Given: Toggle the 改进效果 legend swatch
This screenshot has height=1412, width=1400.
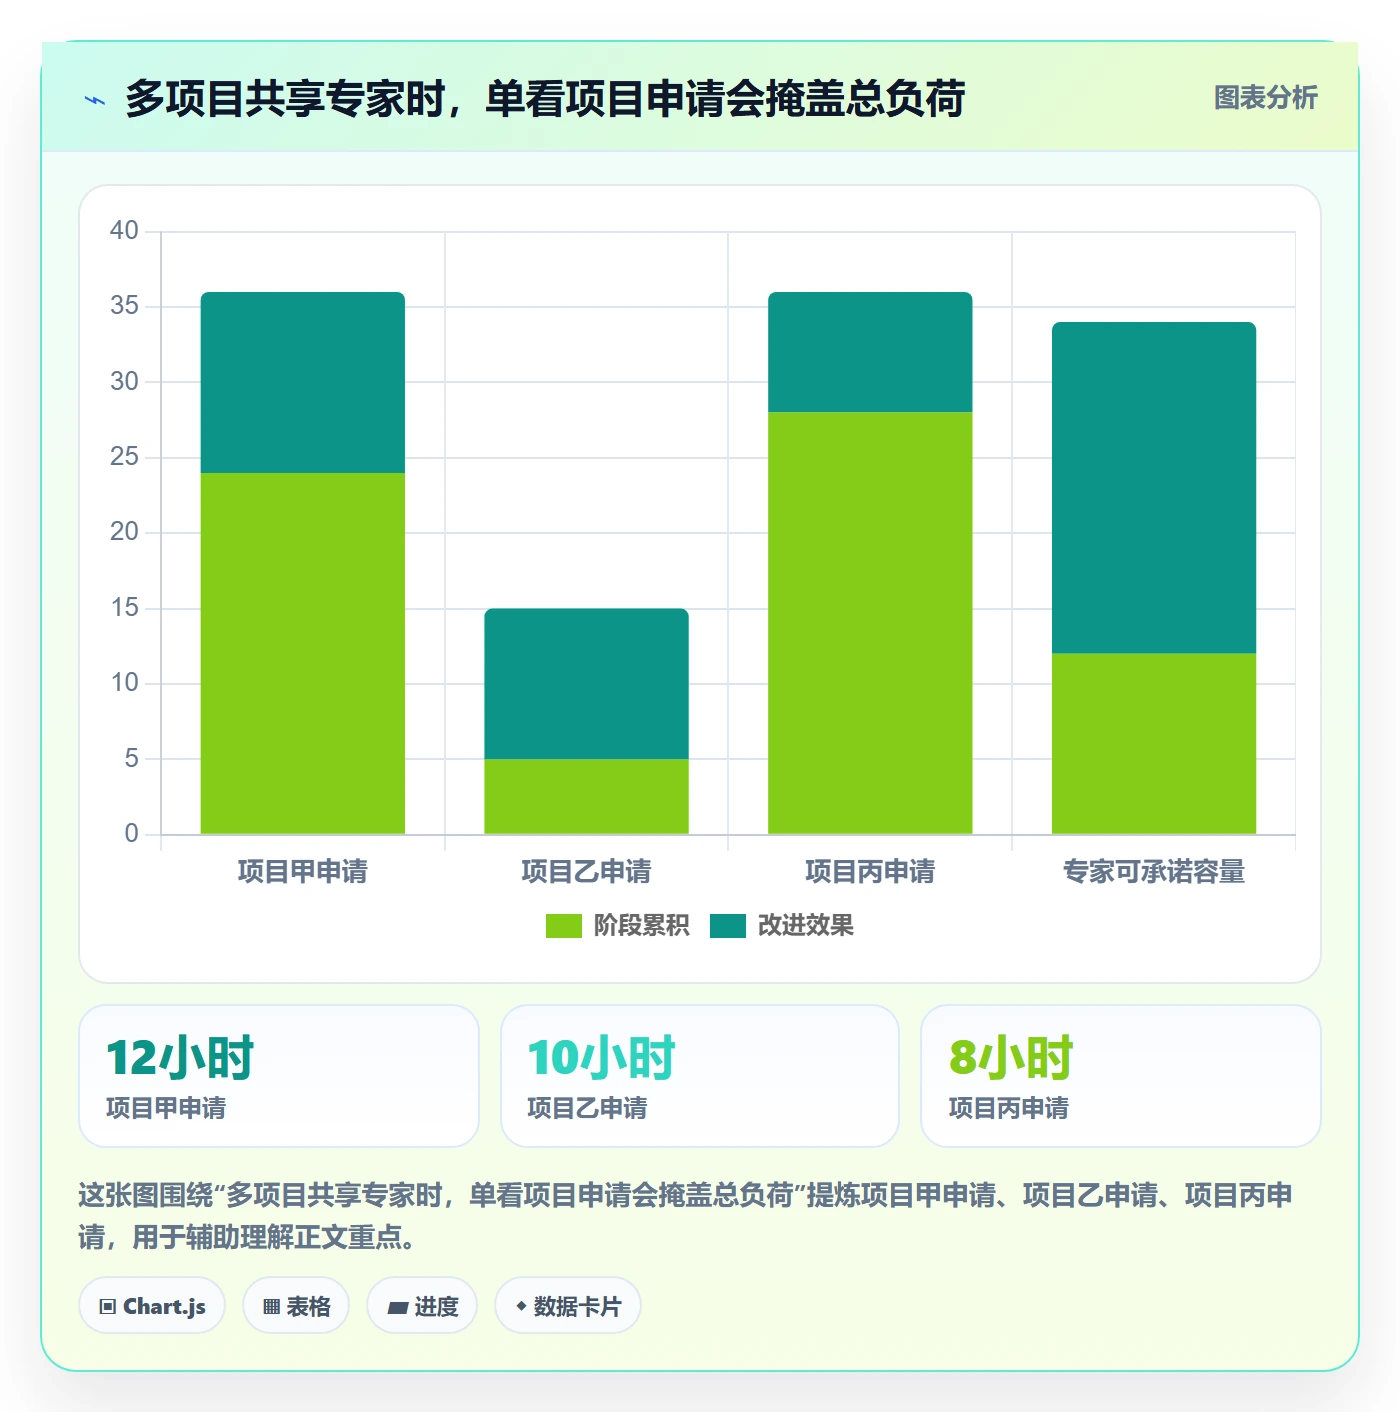Looking at the screenshot, I should pos(728,926).
